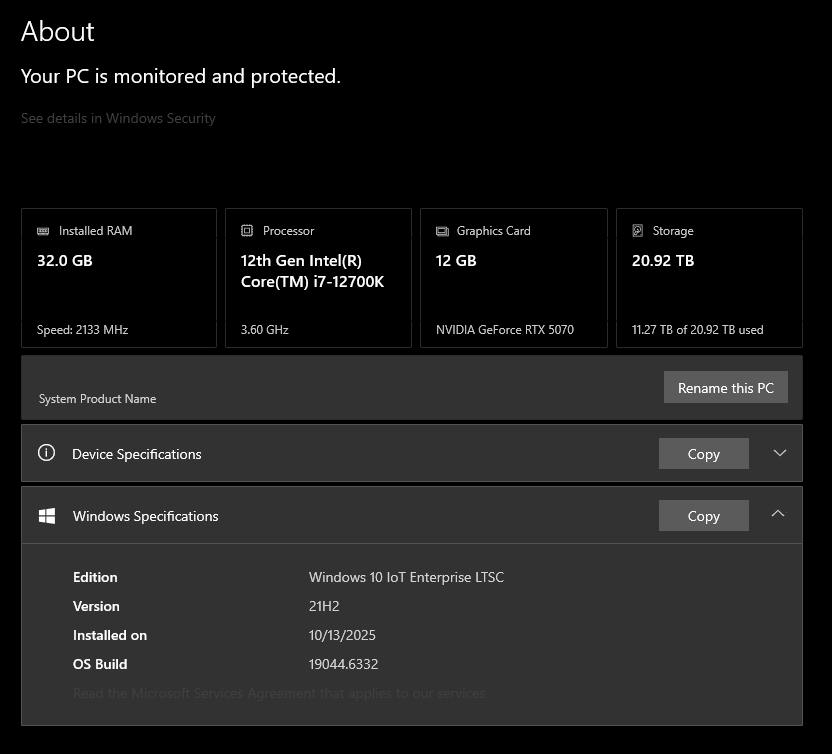The image size is (832, 754).
Task: Click the Storage label
Action: [673, 231]
